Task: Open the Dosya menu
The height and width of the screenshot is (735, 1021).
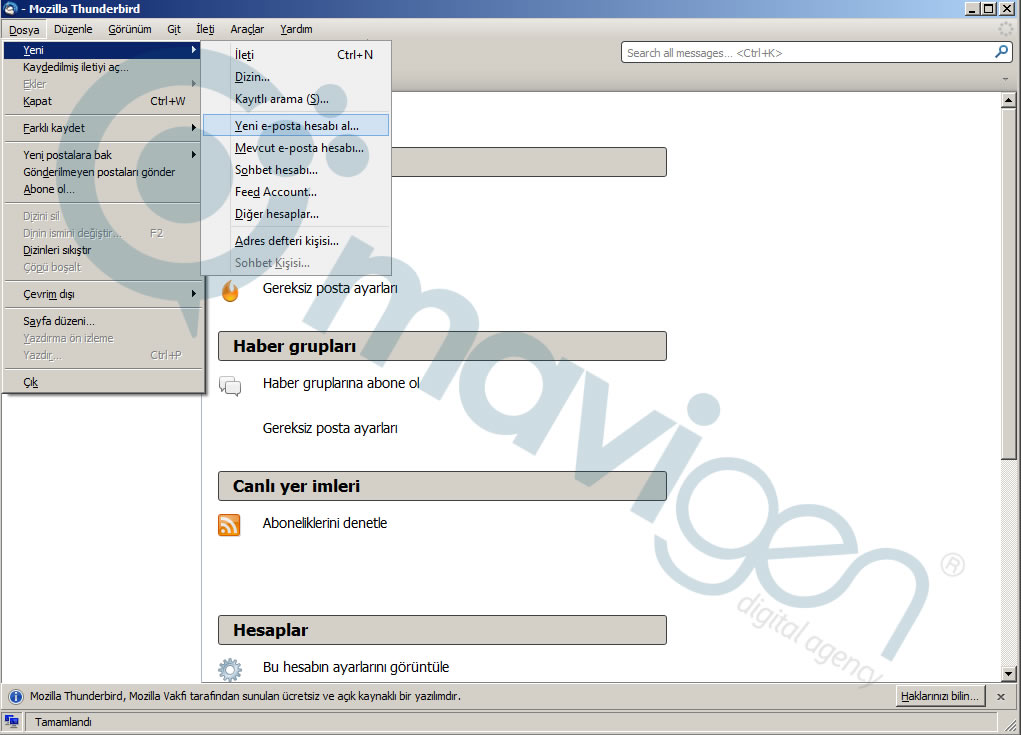Action: point(24,29)
